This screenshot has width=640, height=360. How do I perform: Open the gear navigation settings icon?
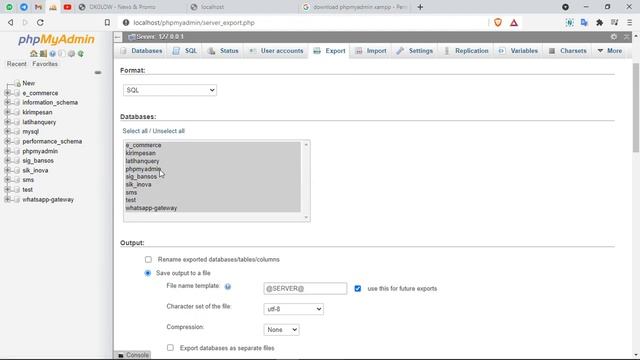tap(71, 53)
